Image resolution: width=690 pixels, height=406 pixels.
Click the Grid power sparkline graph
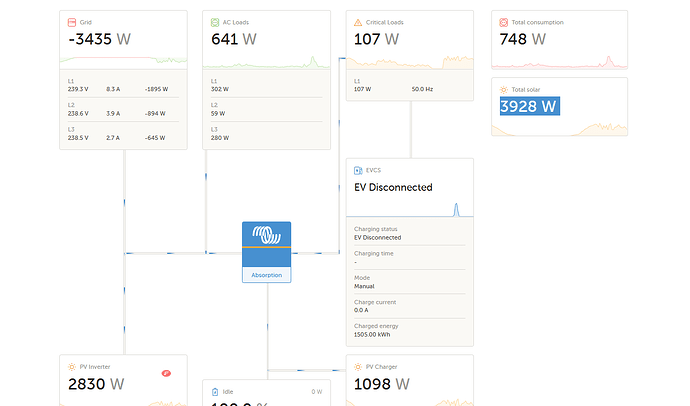[x=123, y=60]
